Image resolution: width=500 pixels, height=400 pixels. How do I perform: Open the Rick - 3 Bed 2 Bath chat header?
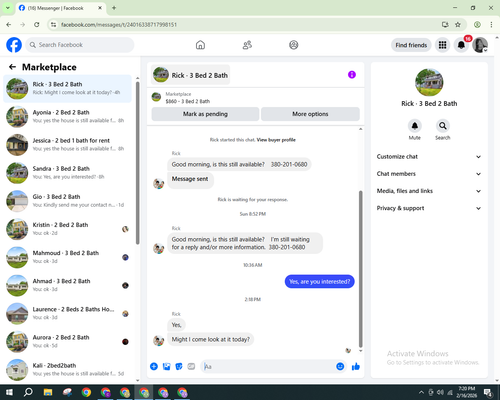[x=190, y=75]
